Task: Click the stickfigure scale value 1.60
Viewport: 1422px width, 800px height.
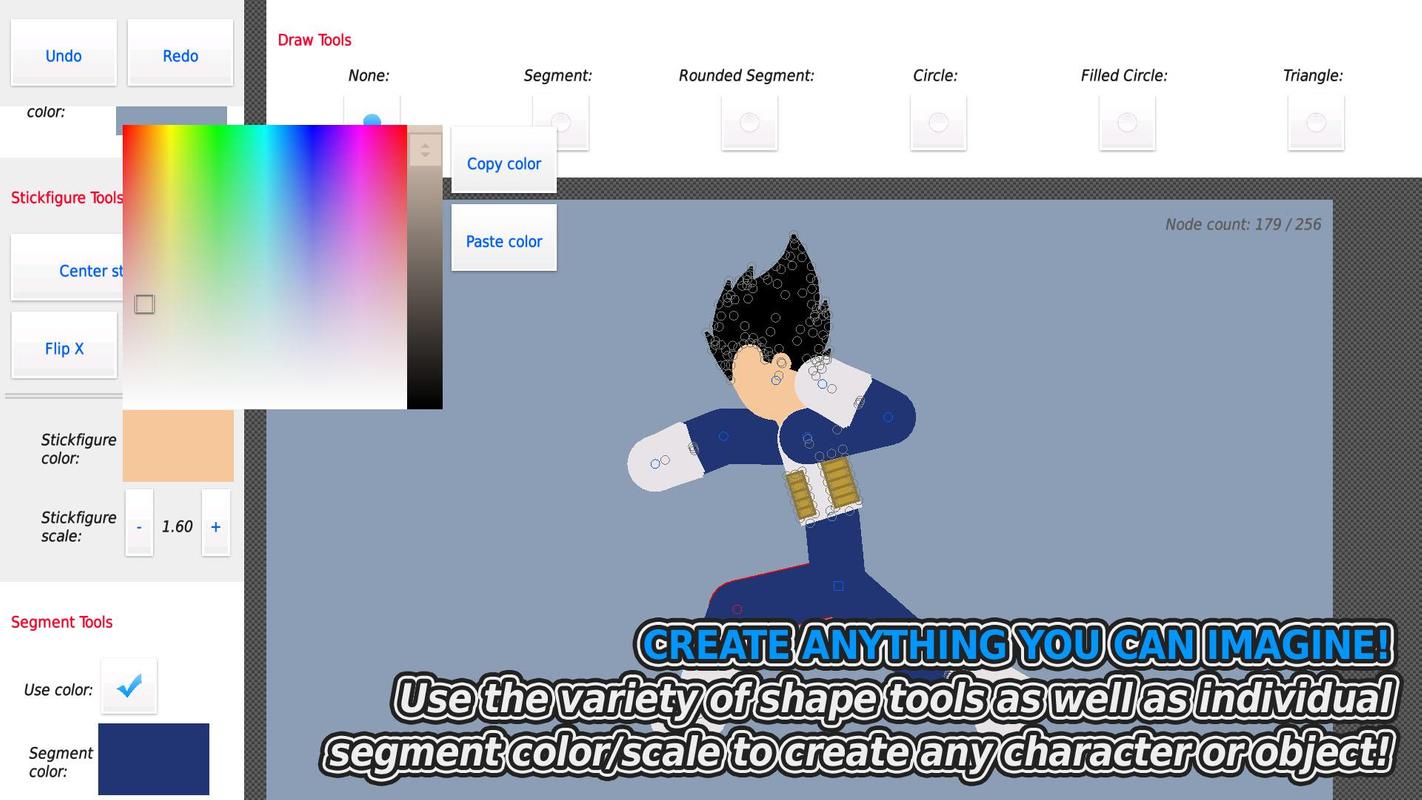Action: coord(177,526)
